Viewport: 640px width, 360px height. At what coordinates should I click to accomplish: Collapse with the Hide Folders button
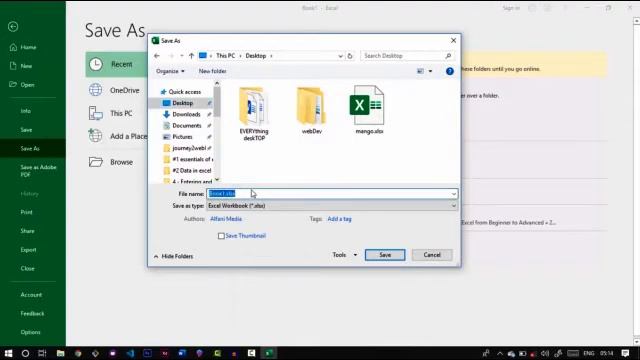(173, 256)
